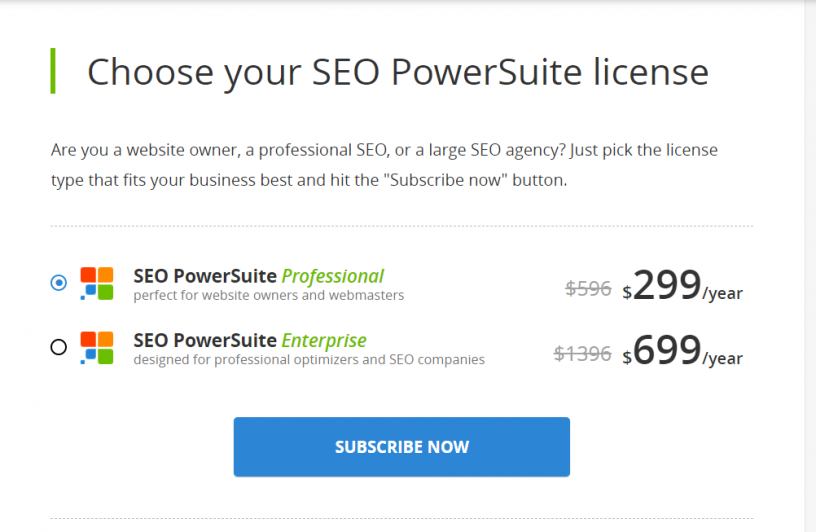
Task: Click the SEO PowerSuite Professional title
Action: click(259, 276)
